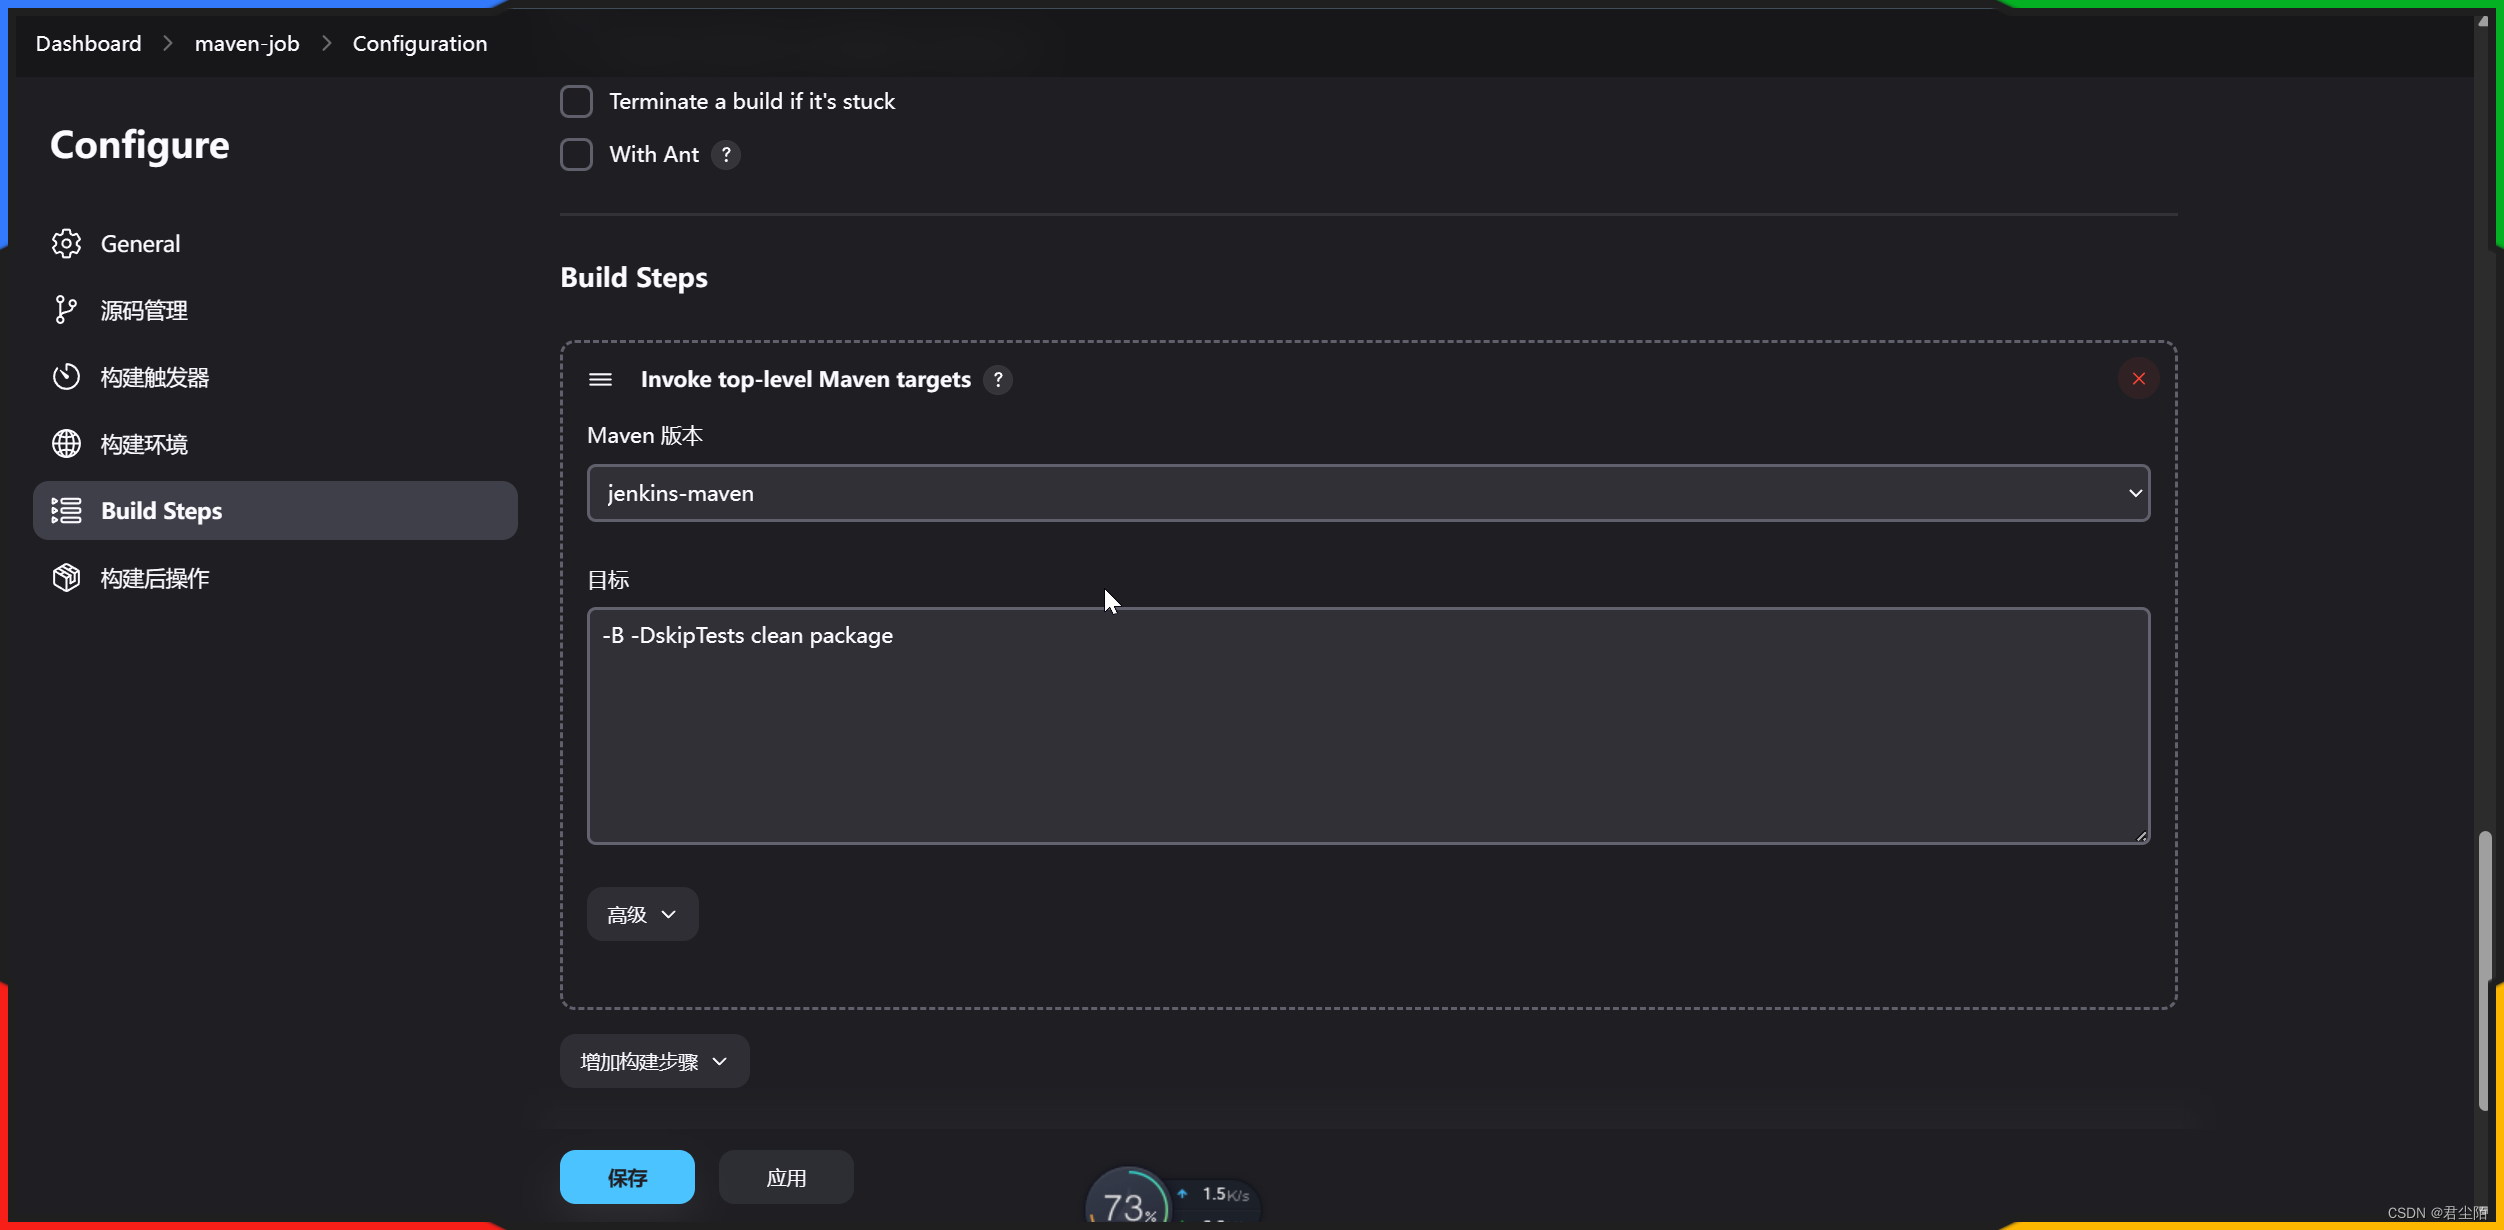Click the post-build actions cube icon
This screenshot has width=2504, height=1230.
point(66,578)
